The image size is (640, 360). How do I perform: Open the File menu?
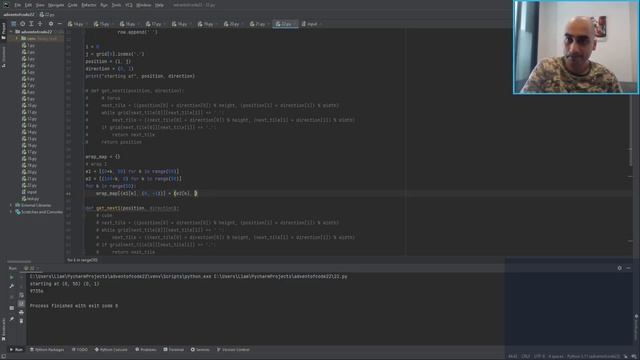[x=18, y=5]
